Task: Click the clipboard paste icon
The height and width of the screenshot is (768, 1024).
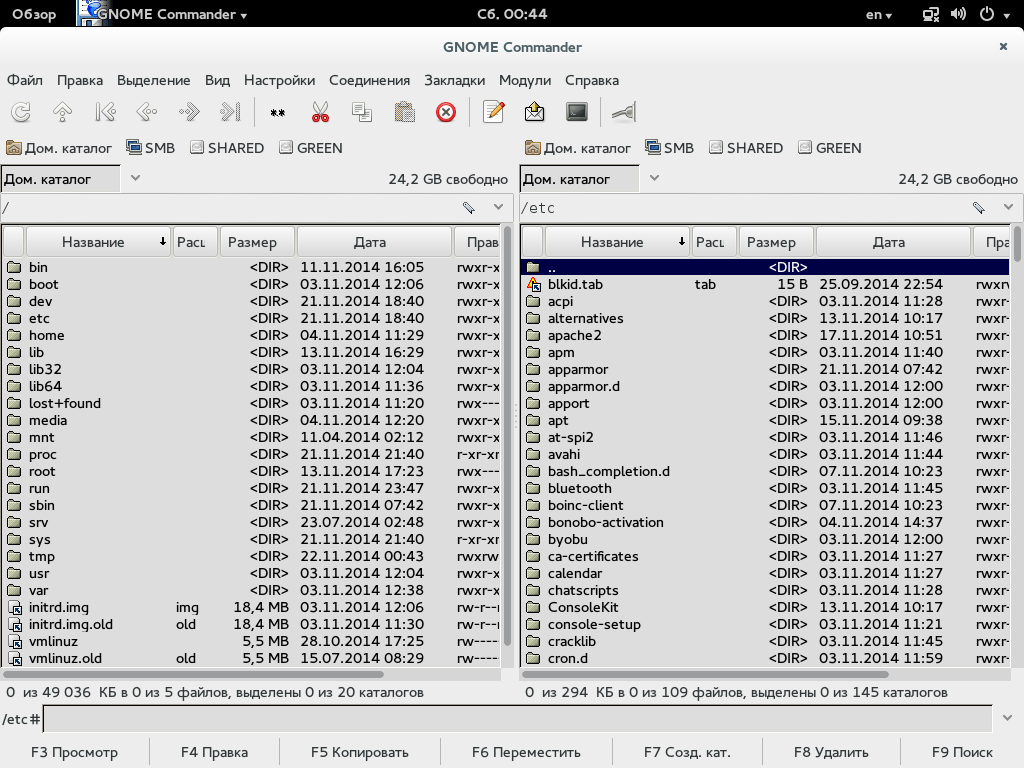Action: [x=404, y=112]
